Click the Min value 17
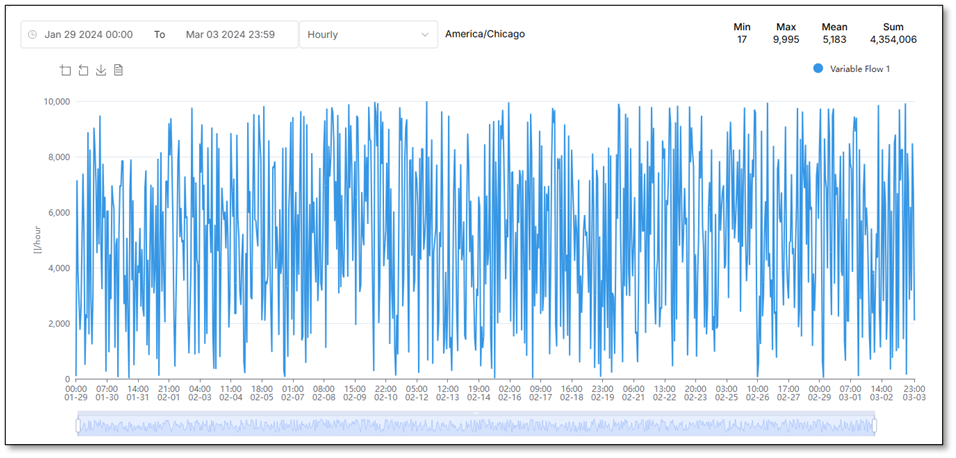Screen dimensions: 956x458 [742, 40]
